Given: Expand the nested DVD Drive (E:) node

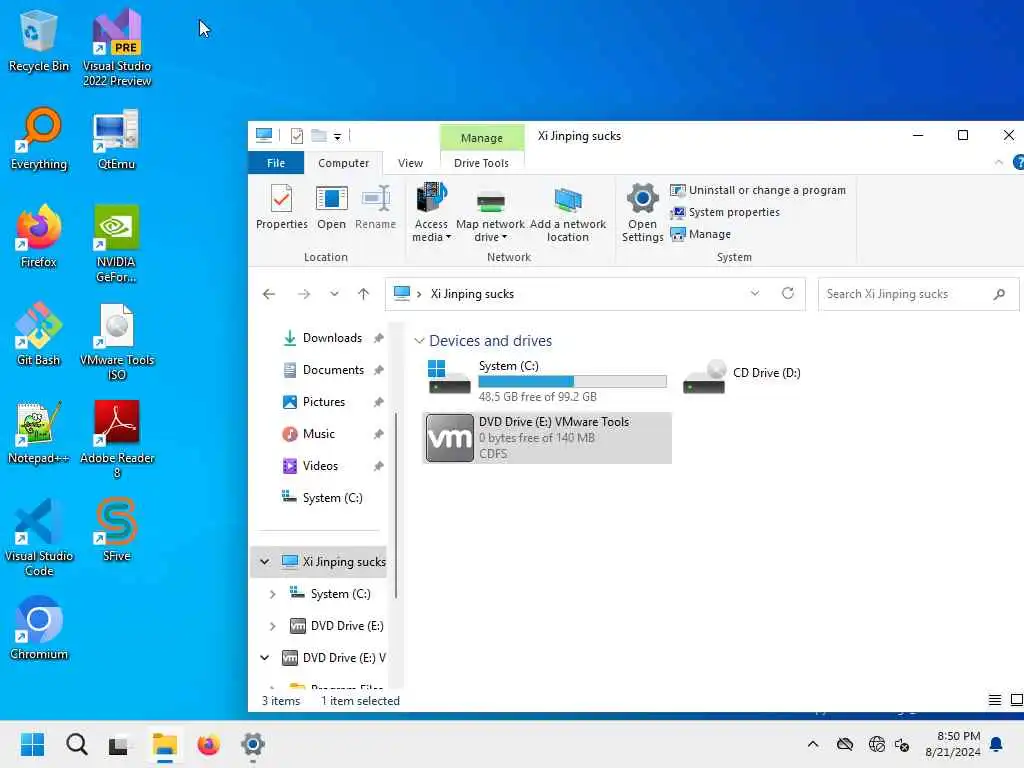Looking at the screenshot, I should [272, 626].
